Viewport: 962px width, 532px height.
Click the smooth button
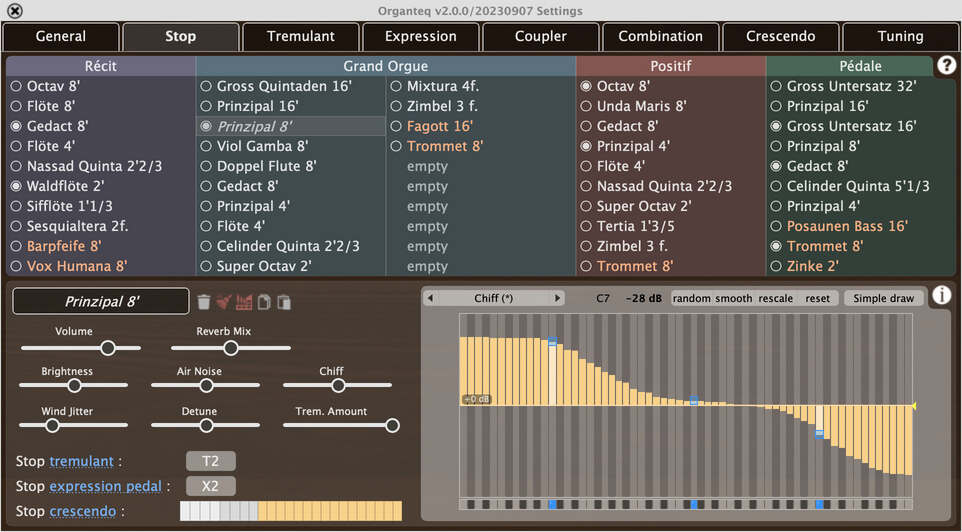[733, 298]
